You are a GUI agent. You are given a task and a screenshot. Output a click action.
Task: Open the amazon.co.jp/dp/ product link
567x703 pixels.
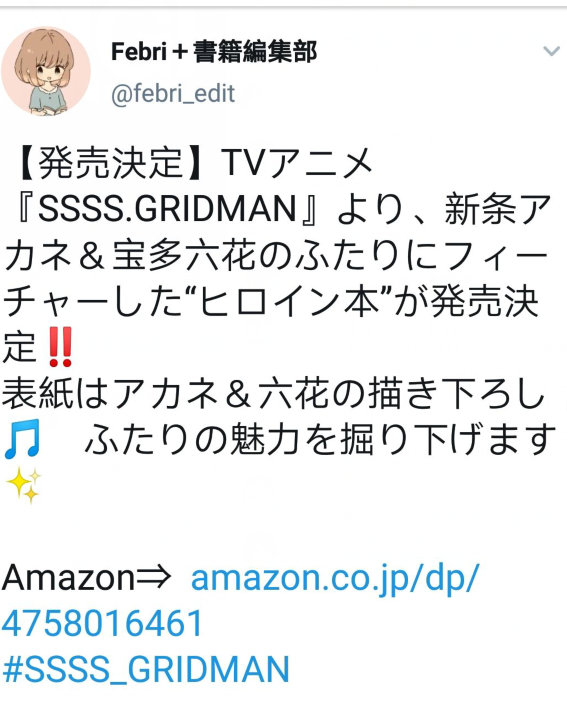pos(335,578)
